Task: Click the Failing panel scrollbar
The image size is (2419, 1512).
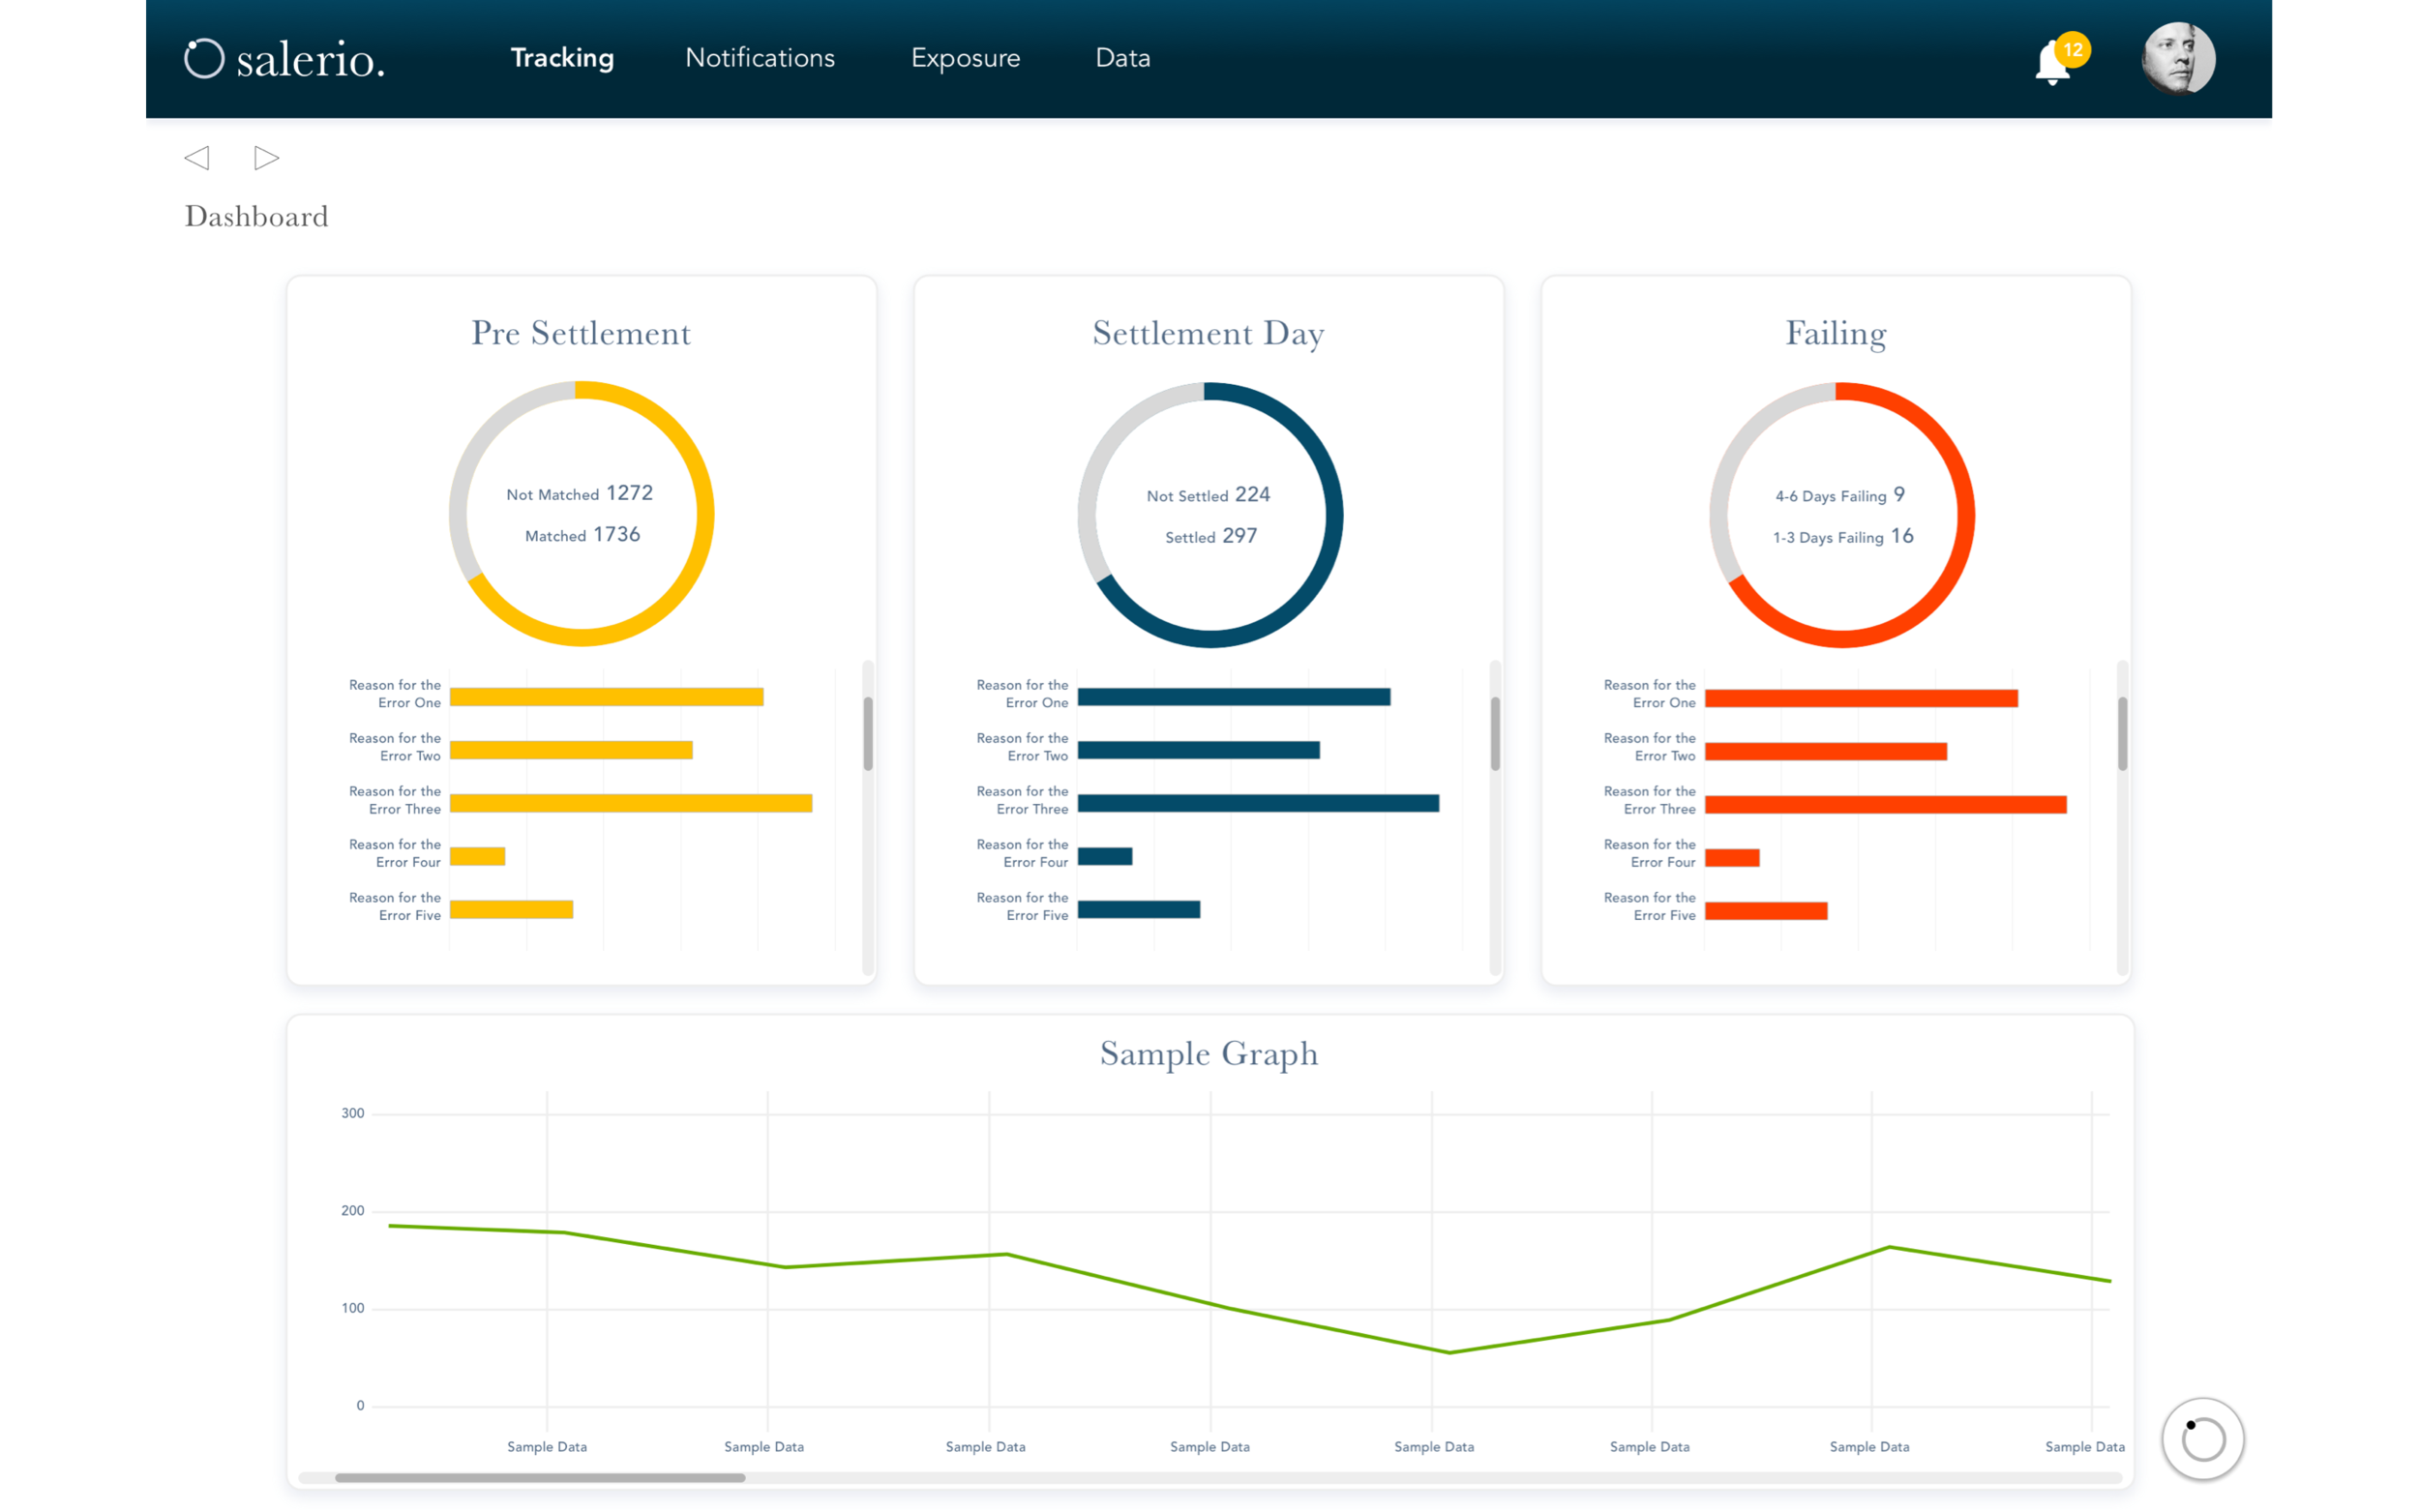Action: pyautogui.click(x=2121, y=733)
